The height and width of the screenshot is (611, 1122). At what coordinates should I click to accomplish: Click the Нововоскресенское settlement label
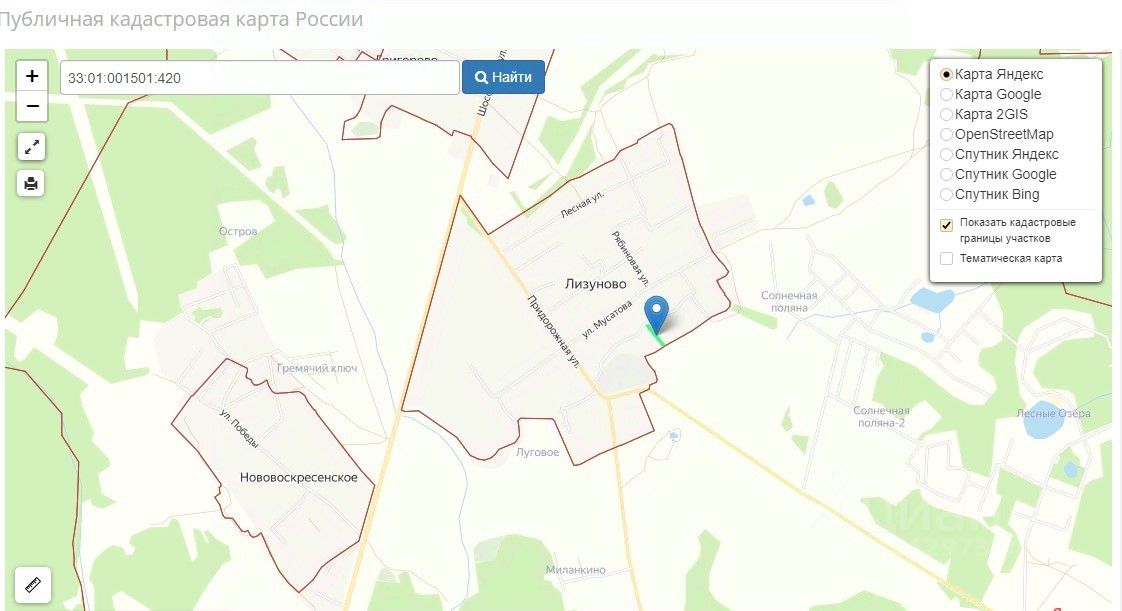[298, 477]
